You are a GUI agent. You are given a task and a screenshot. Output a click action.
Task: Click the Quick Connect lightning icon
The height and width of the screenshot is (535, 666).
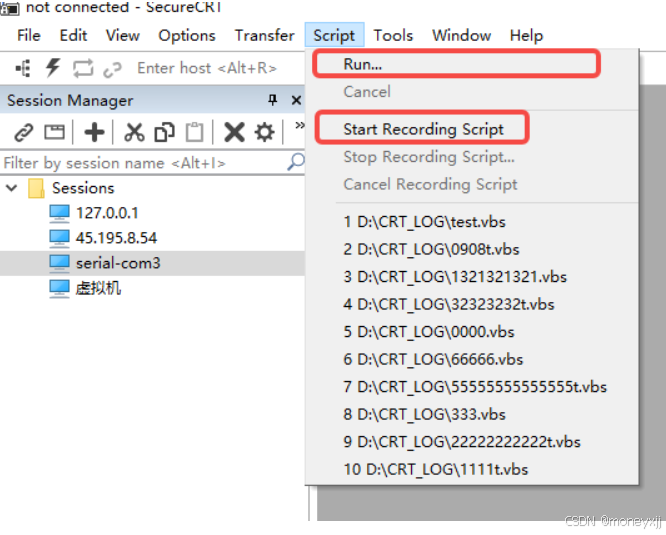[53, 68]
